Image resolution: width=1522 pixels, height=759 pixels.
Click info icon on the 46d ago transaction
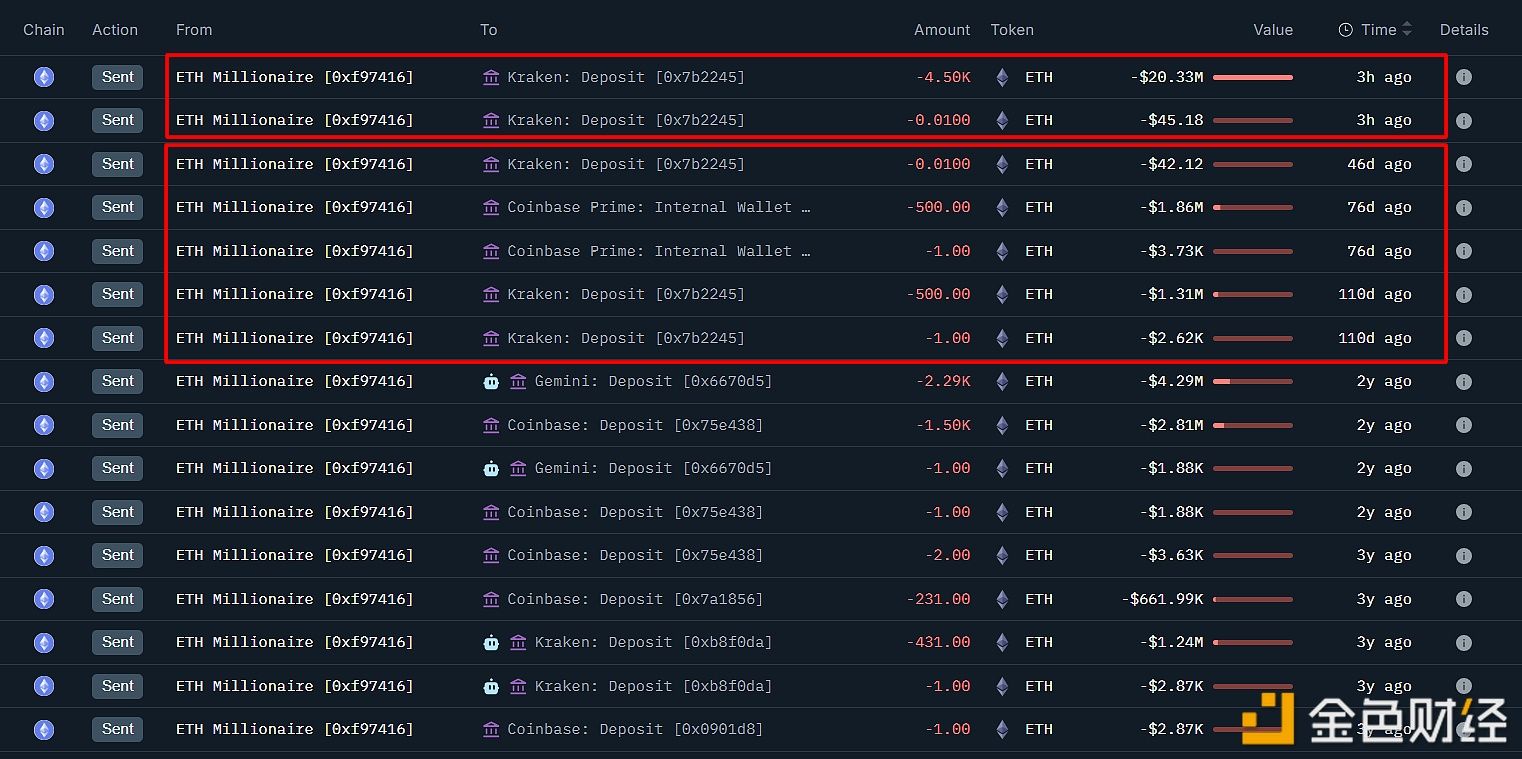pyautogui.click(x=1463, y=164)
